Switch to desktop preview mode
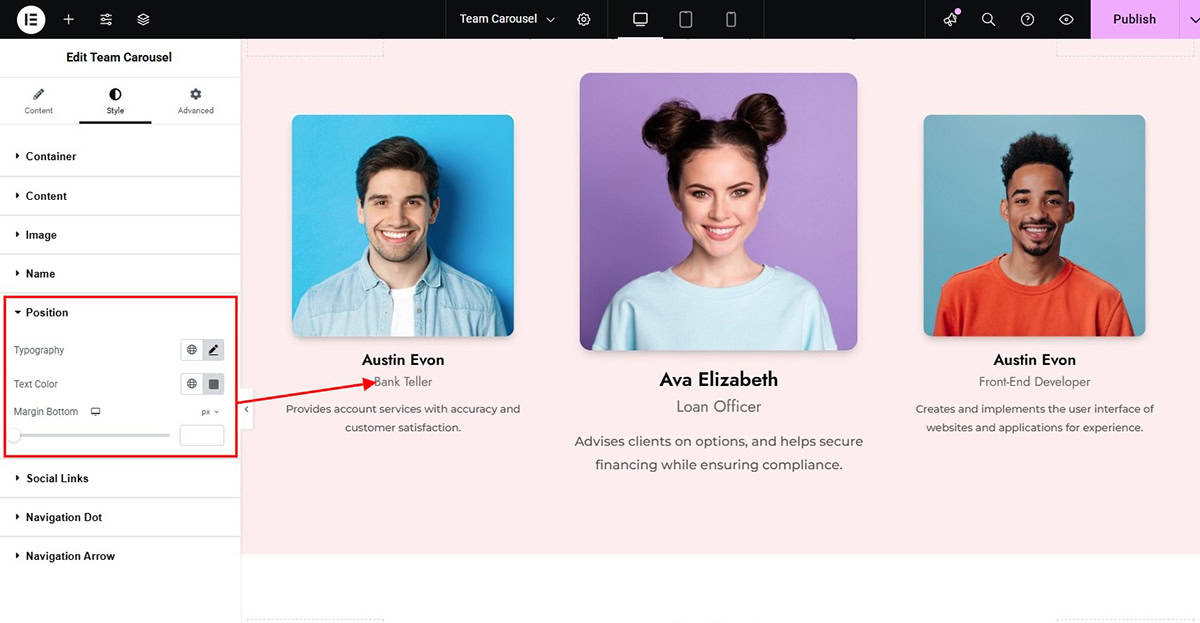The height and width of the screenshot is (623, 1200). [641, 19]
